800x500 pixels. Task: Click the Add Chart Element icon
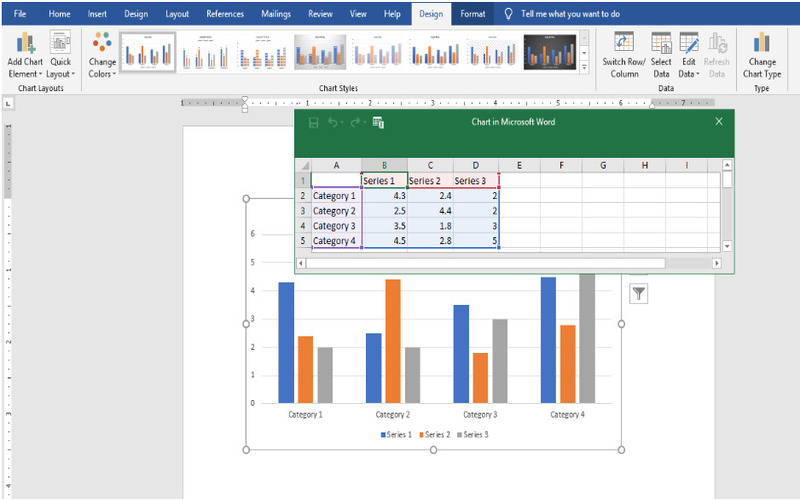click(x=25, y=43)
